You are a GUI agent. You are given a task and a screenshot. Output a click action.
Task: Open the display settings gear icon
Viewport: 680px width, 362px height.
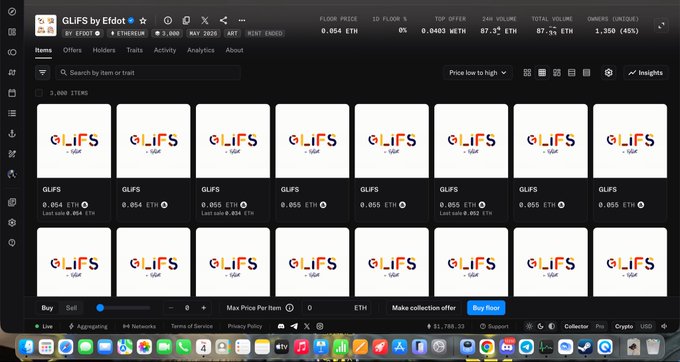click(608, 73)
